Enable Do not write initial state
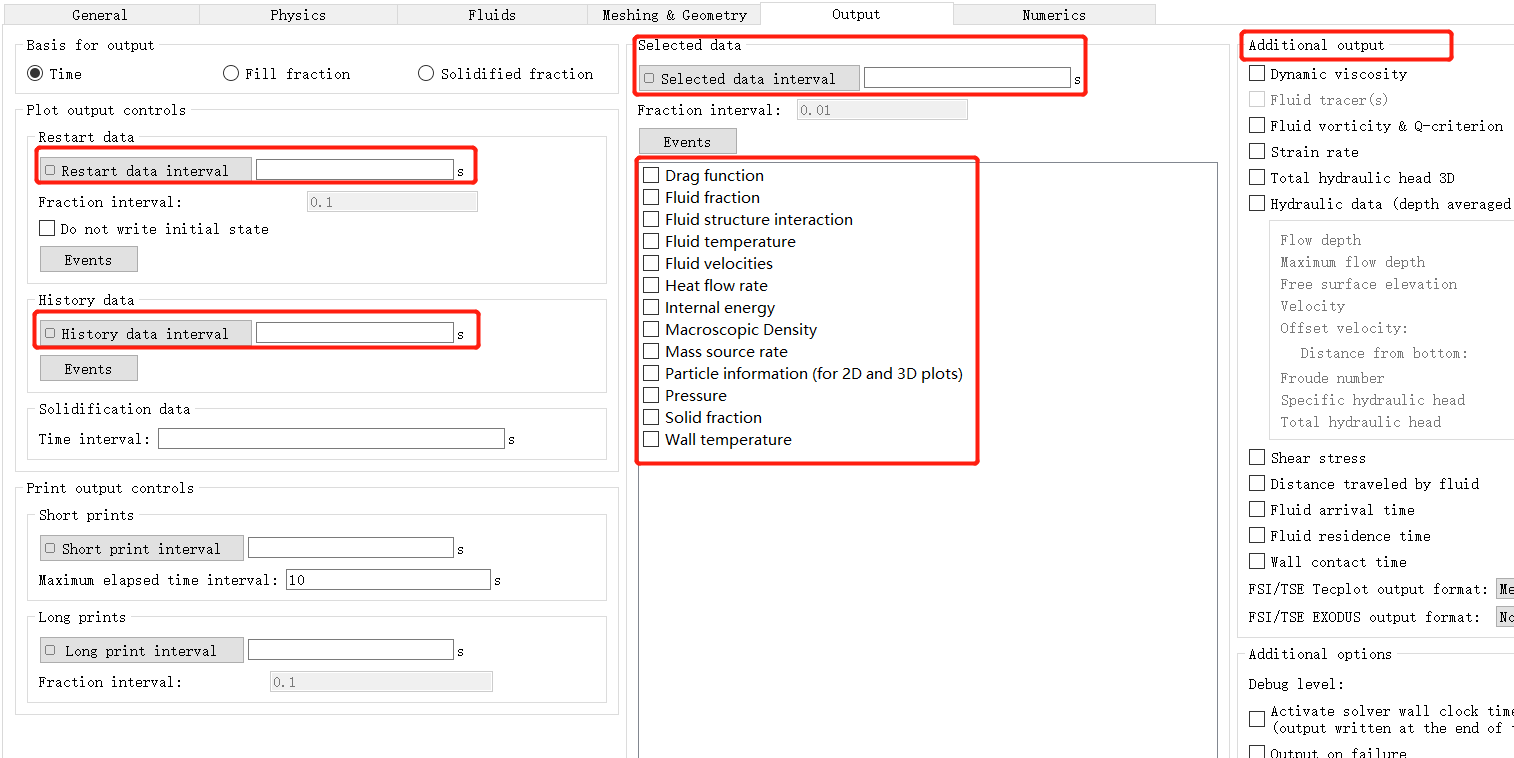Image resolution: width=1514 pixels, height=758 pixels. [47, 229]
